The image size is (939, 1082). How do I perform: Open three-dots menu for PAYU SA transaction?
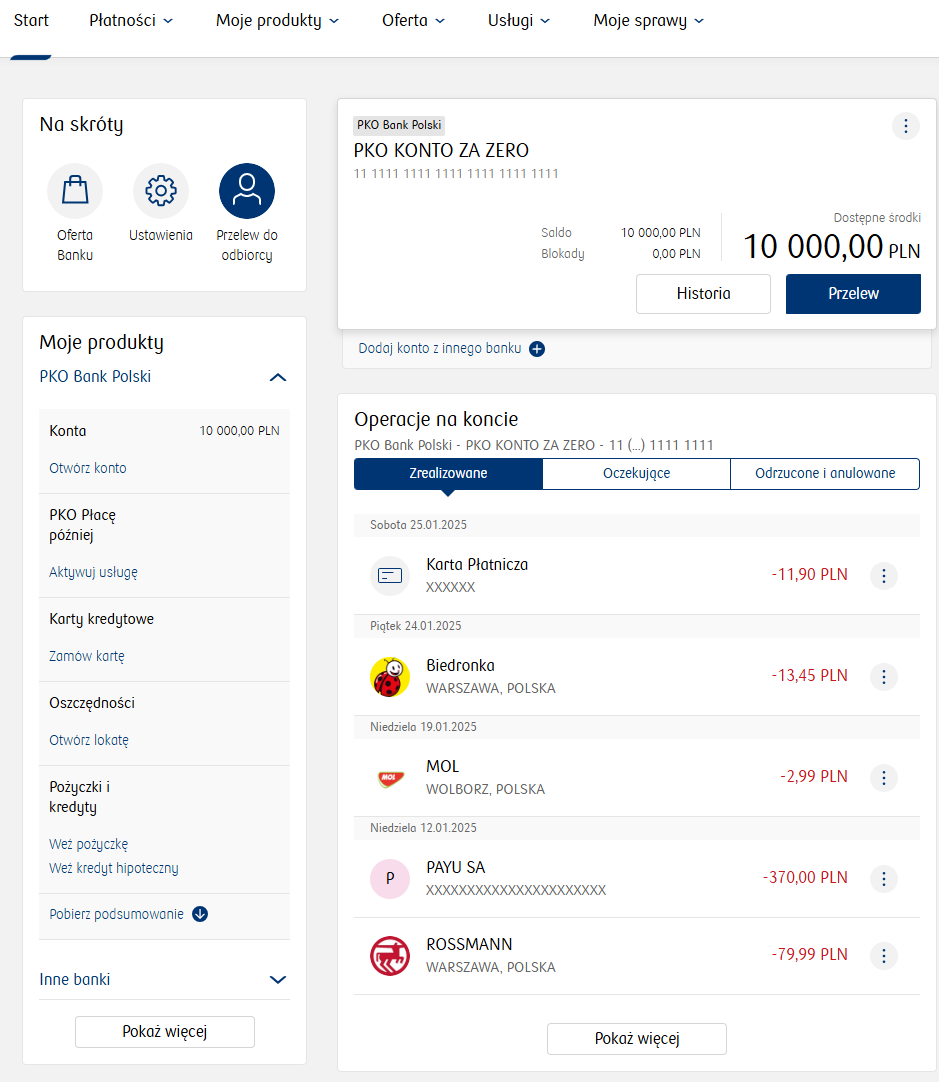[x=884, y=879]
